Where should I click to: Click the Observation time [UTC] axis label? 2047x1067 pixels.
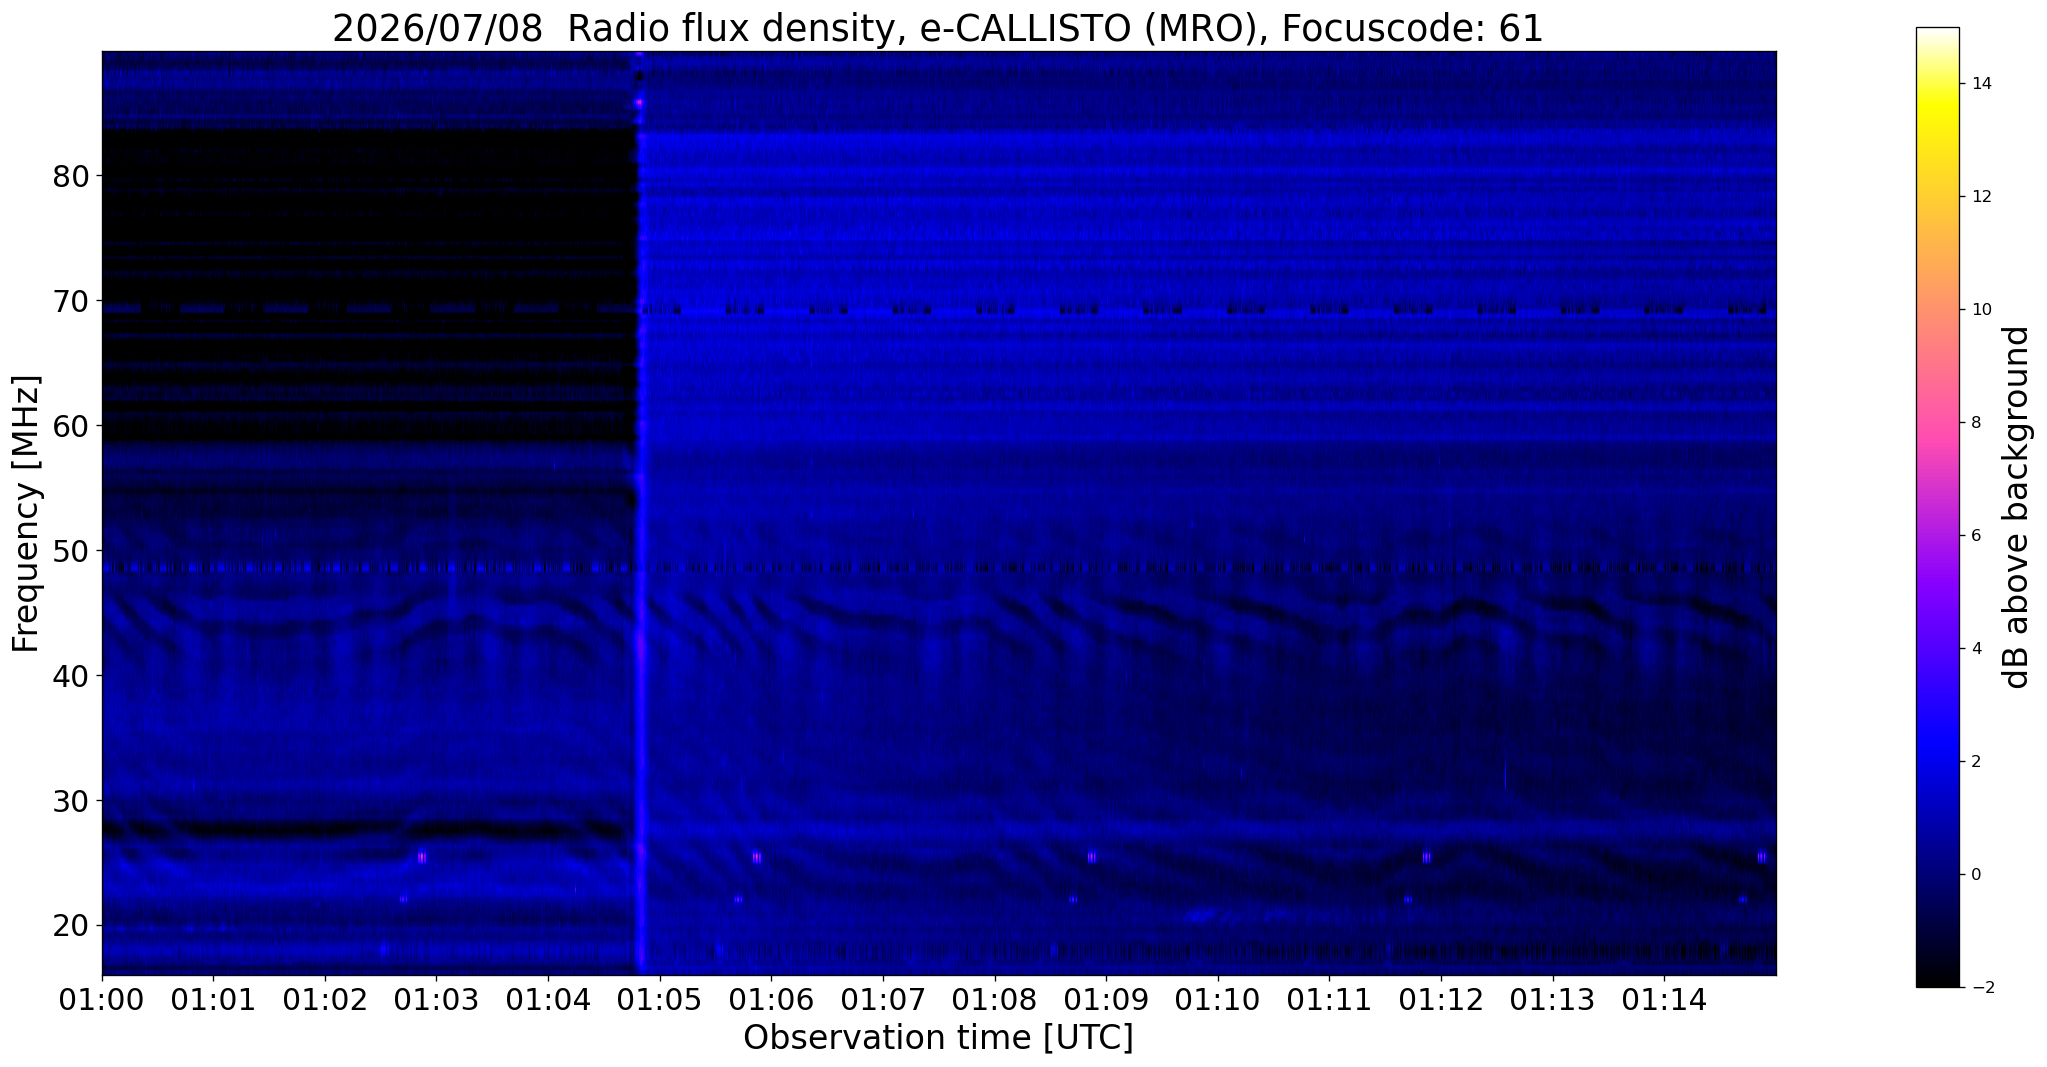pos(938,1038)
